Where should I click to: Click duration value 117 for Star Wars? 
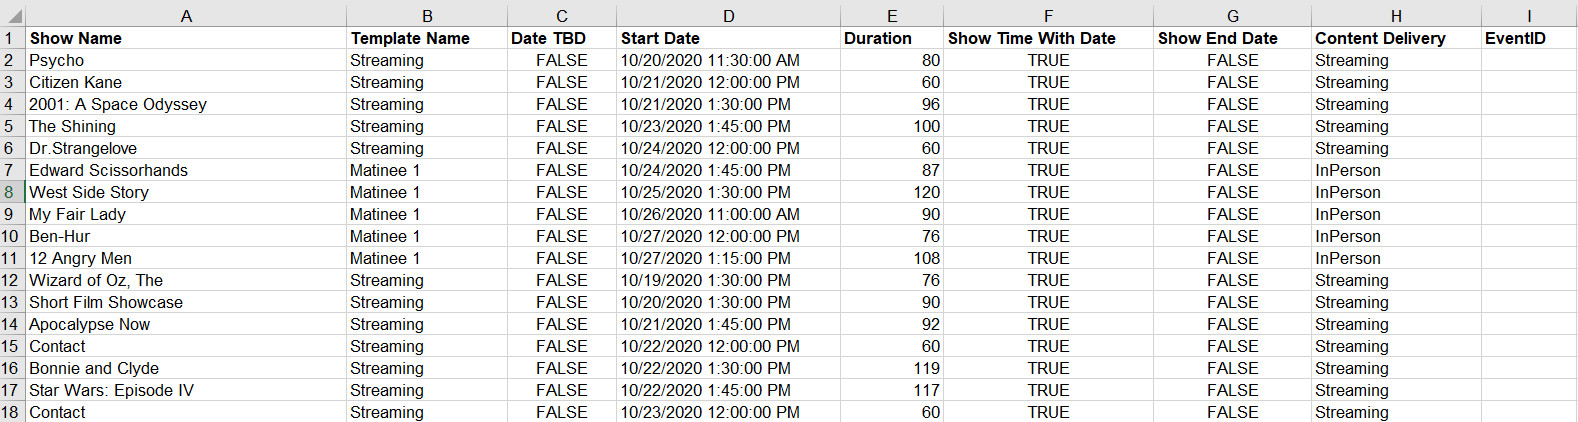[x=892, y=390]
